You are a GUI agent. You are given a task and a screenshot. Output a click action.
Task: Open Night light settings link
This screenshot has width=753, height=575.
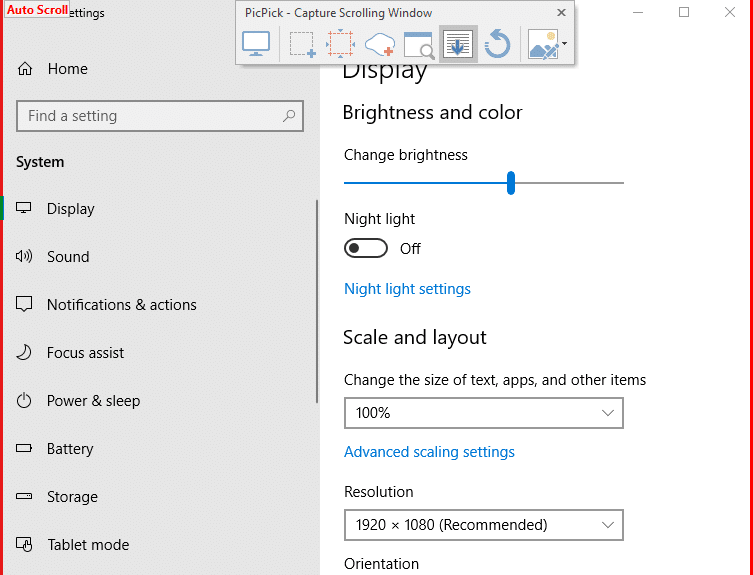pyautogui.click(x=407, y=289)
